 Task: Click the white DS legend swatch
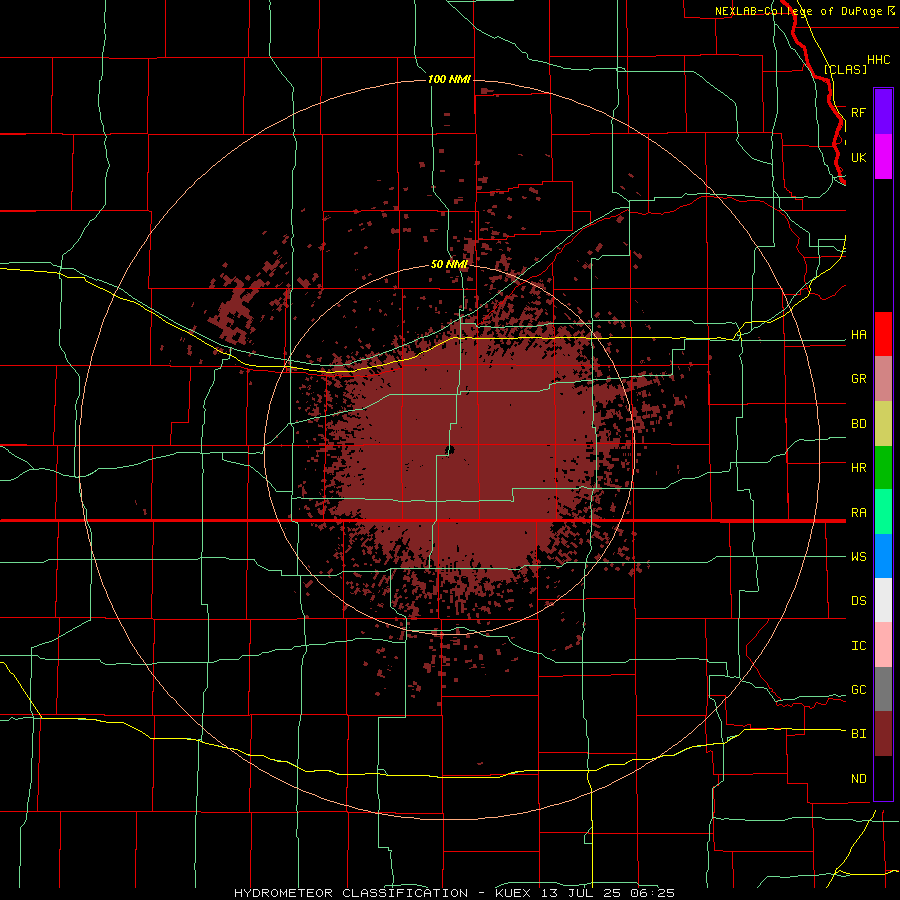883,600
